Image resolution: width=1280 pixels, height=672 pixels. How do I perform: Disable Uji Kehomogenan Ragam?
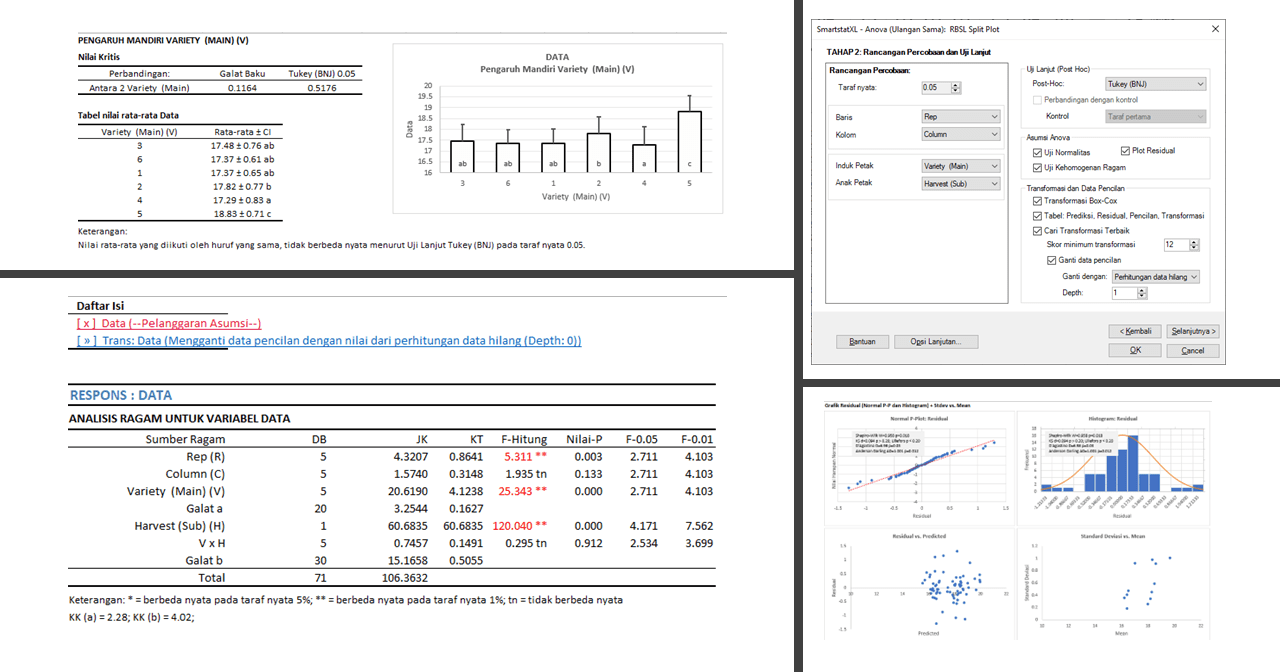(x=1036, y=167)
